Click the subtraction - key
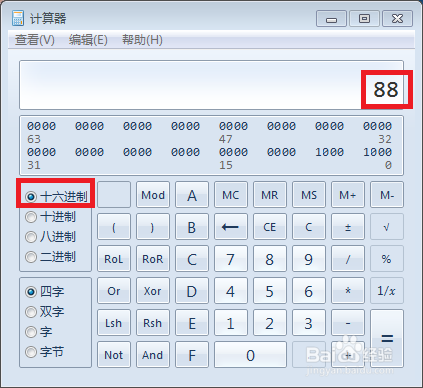423x388 pixels. 348,323
